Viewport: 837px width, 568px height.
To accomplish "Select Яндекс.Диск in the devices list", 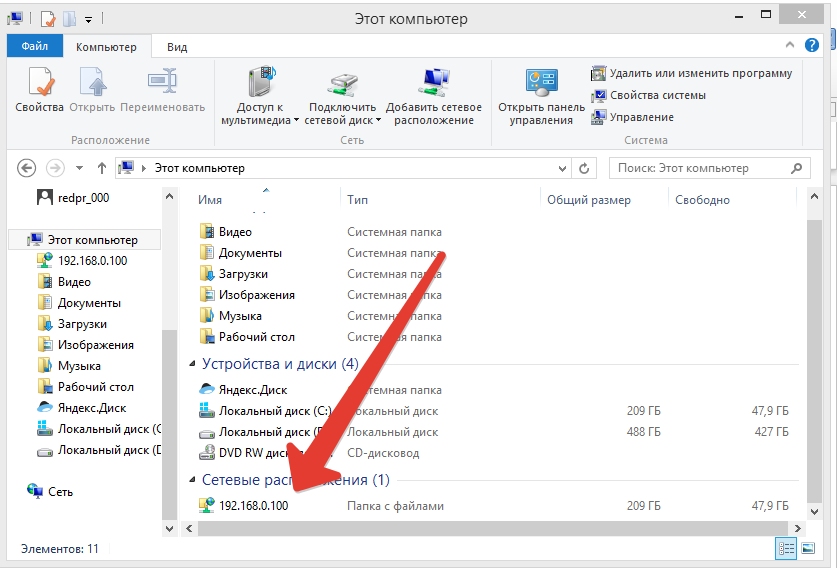I will [x=252, y=390].
